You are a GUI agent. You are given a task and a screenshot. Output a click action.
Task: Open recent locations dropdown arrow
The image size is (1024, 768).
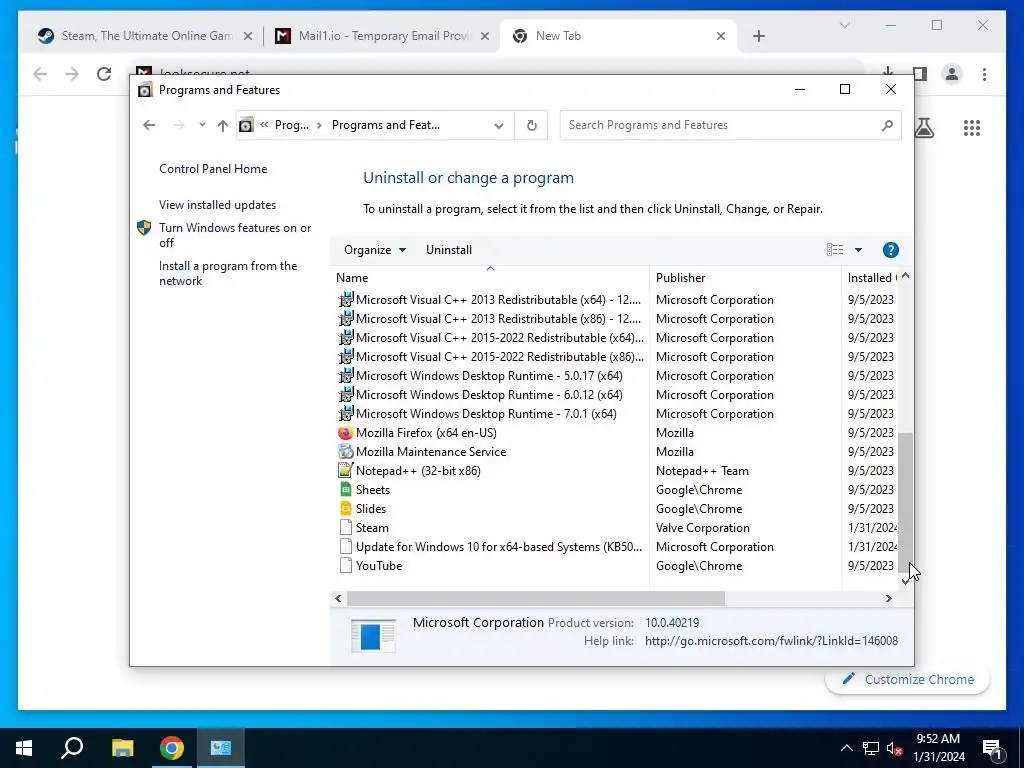pyautogui.click(x=202, y=125)
